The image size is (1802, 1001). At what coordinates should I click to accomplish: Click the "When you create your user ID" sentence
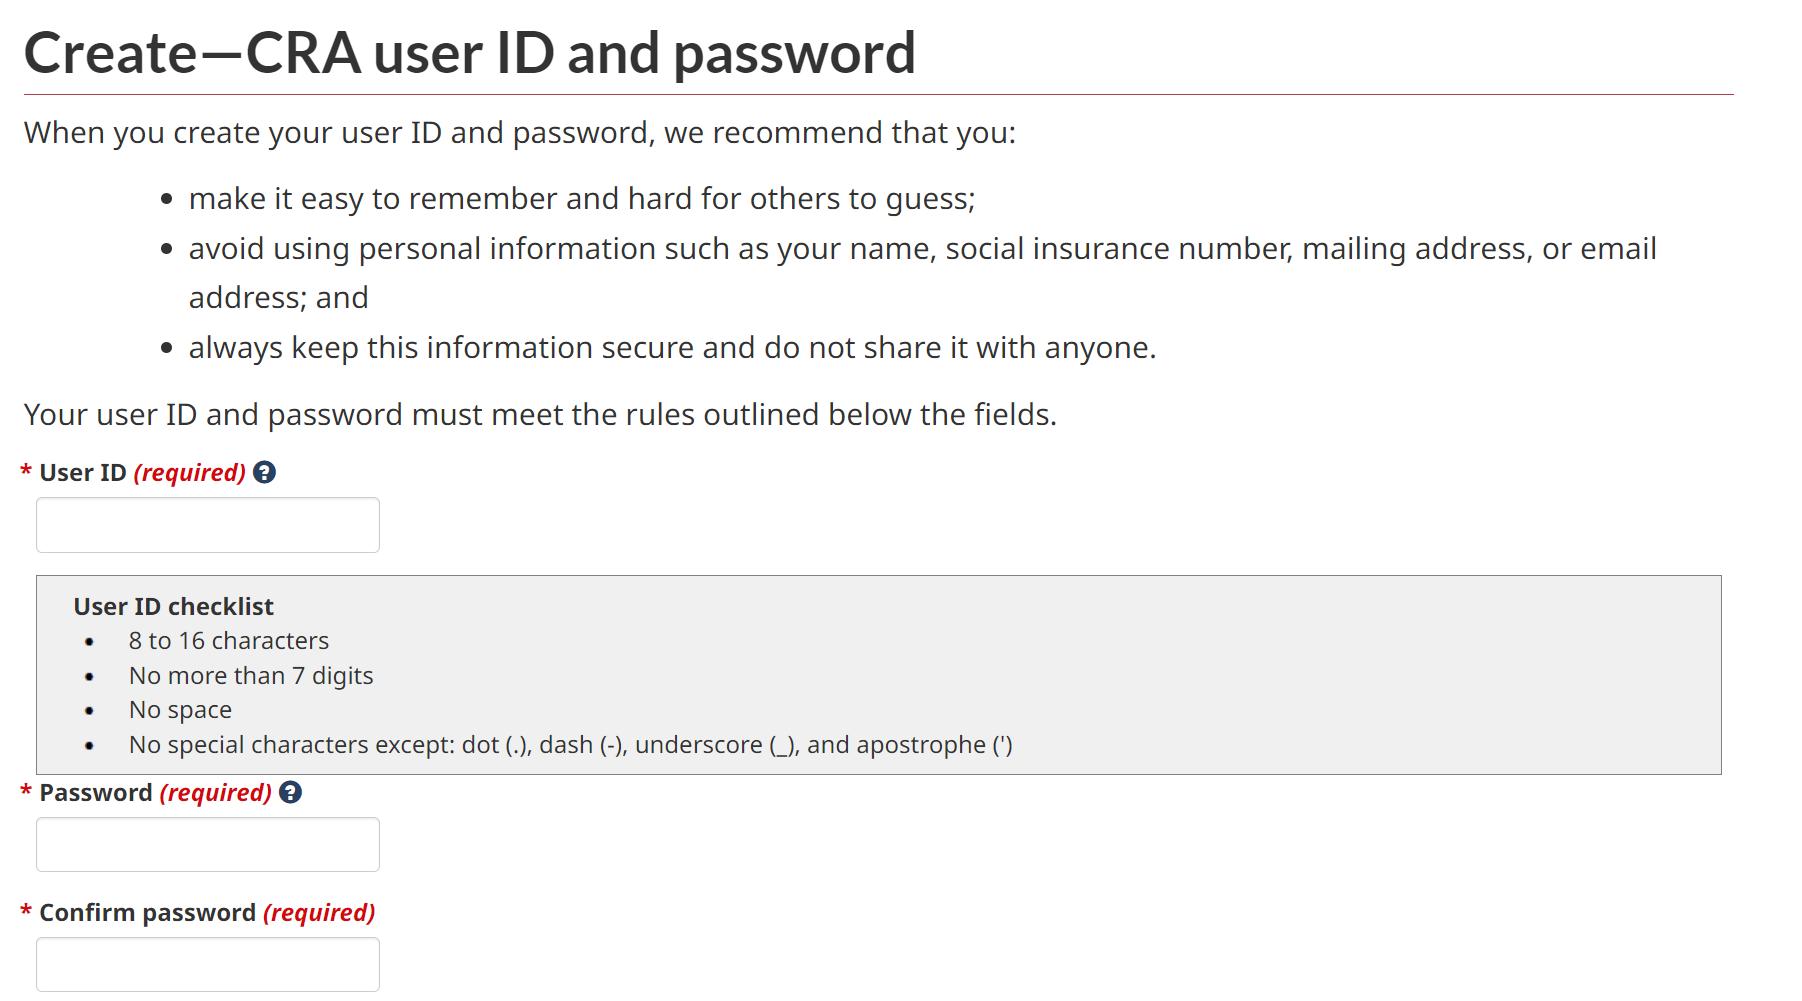(519, 133)
